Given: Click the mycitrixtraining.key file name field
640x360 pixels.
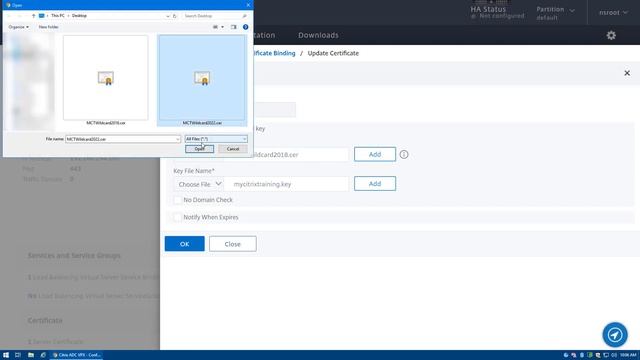Looking at the screenshot, I should [x=287, y=184].
